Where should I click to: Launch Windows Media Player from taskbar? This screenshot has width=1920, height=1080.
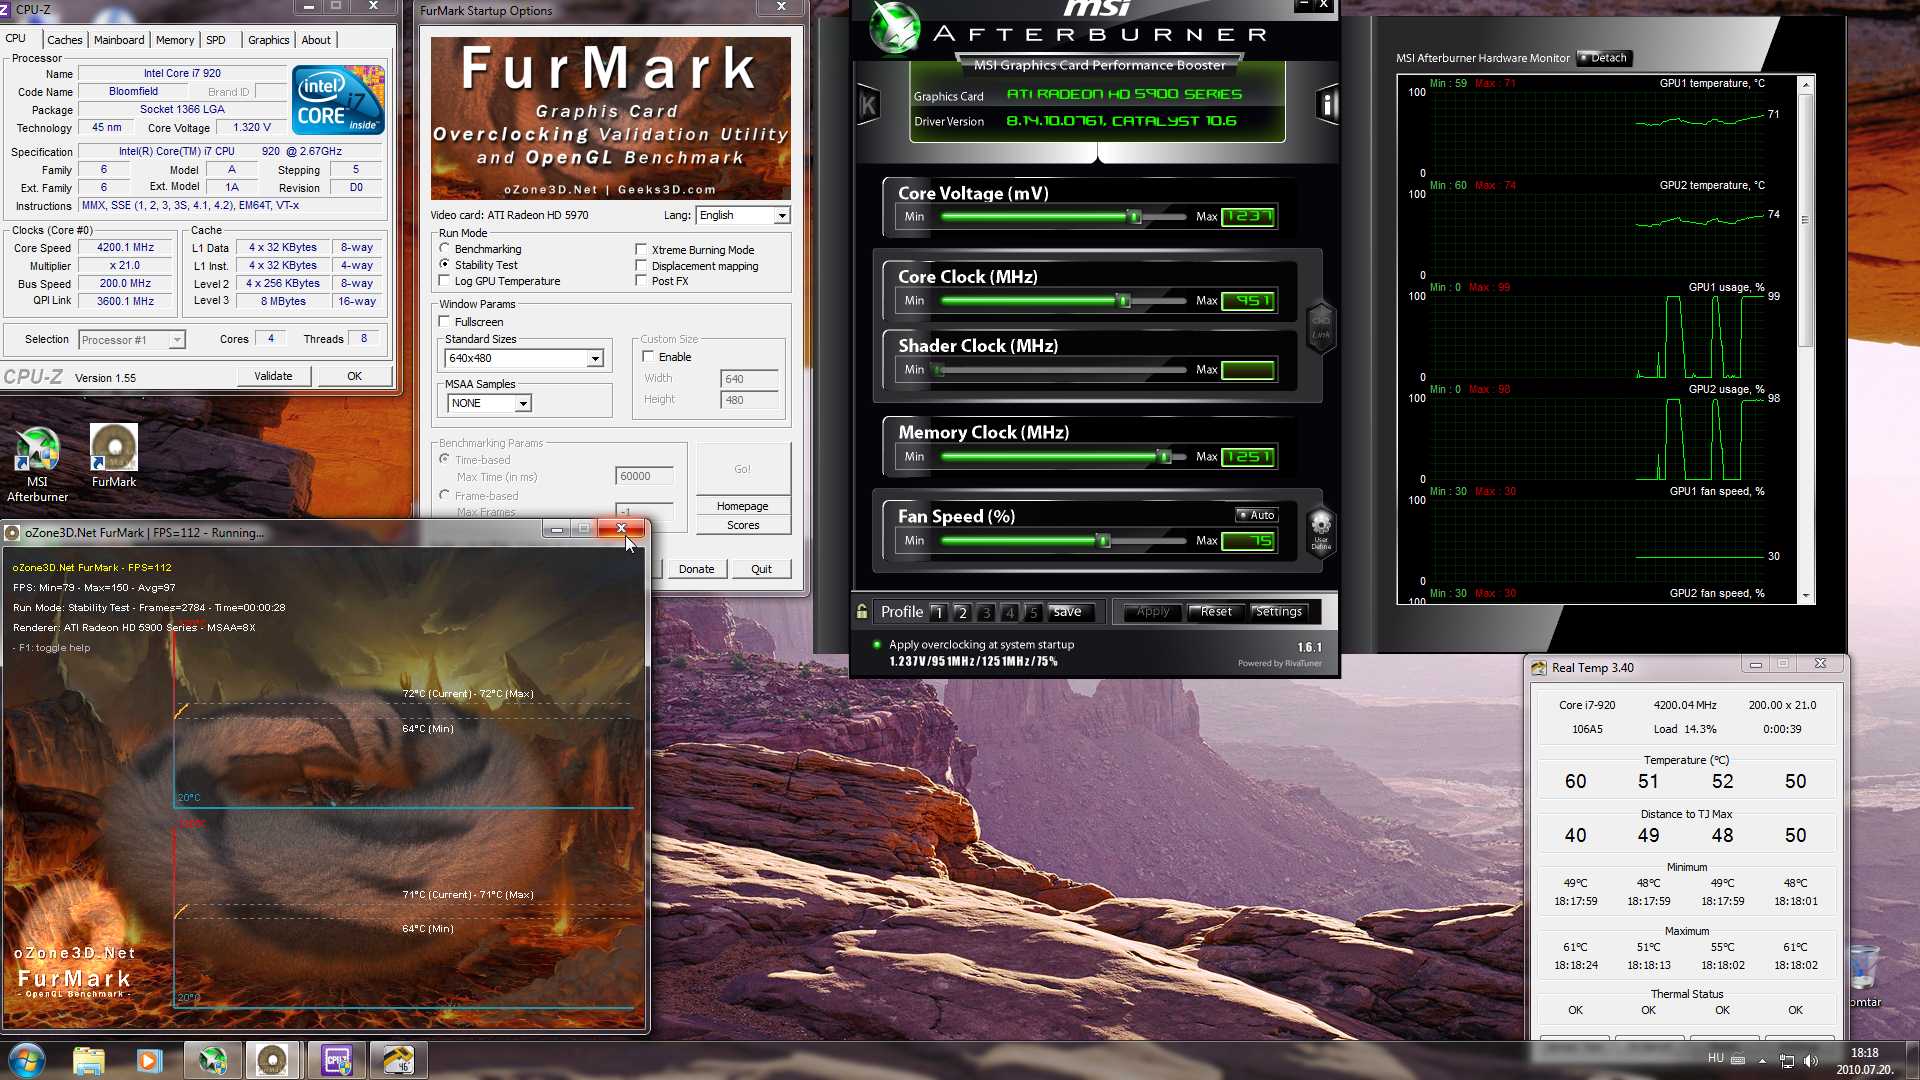(x=150, y=1060)
